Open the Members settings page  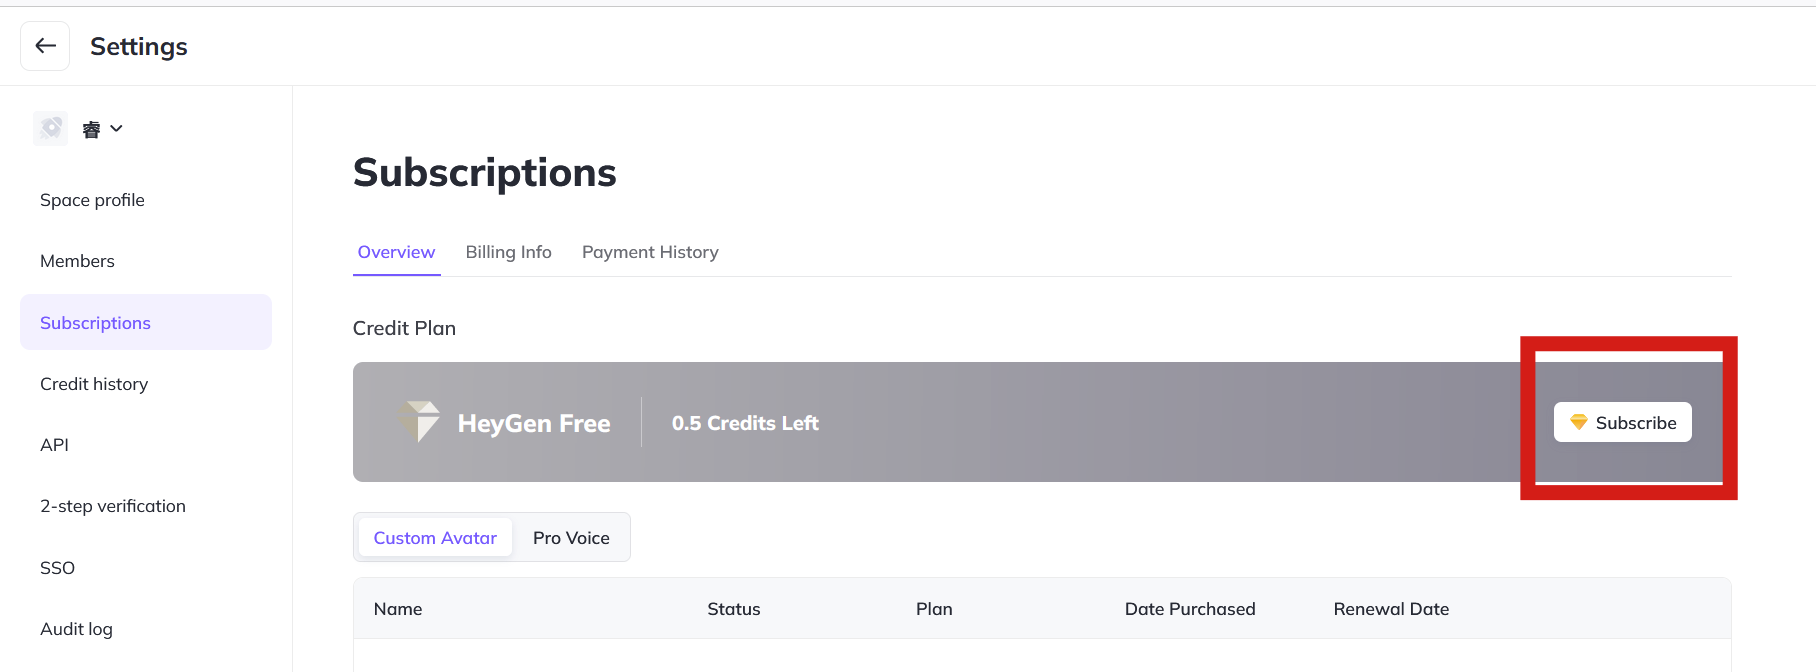click(x=77, y=261)
